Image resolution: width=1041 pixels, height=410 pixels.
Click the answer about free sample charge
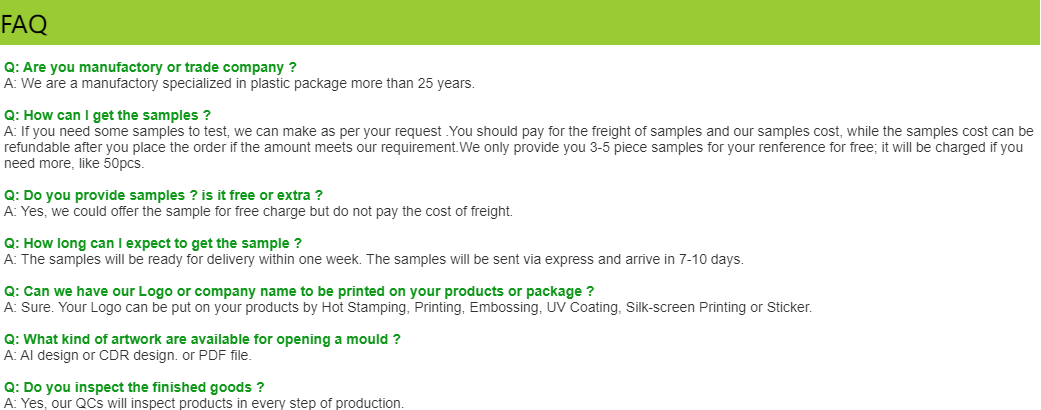[x=258, y=212]
